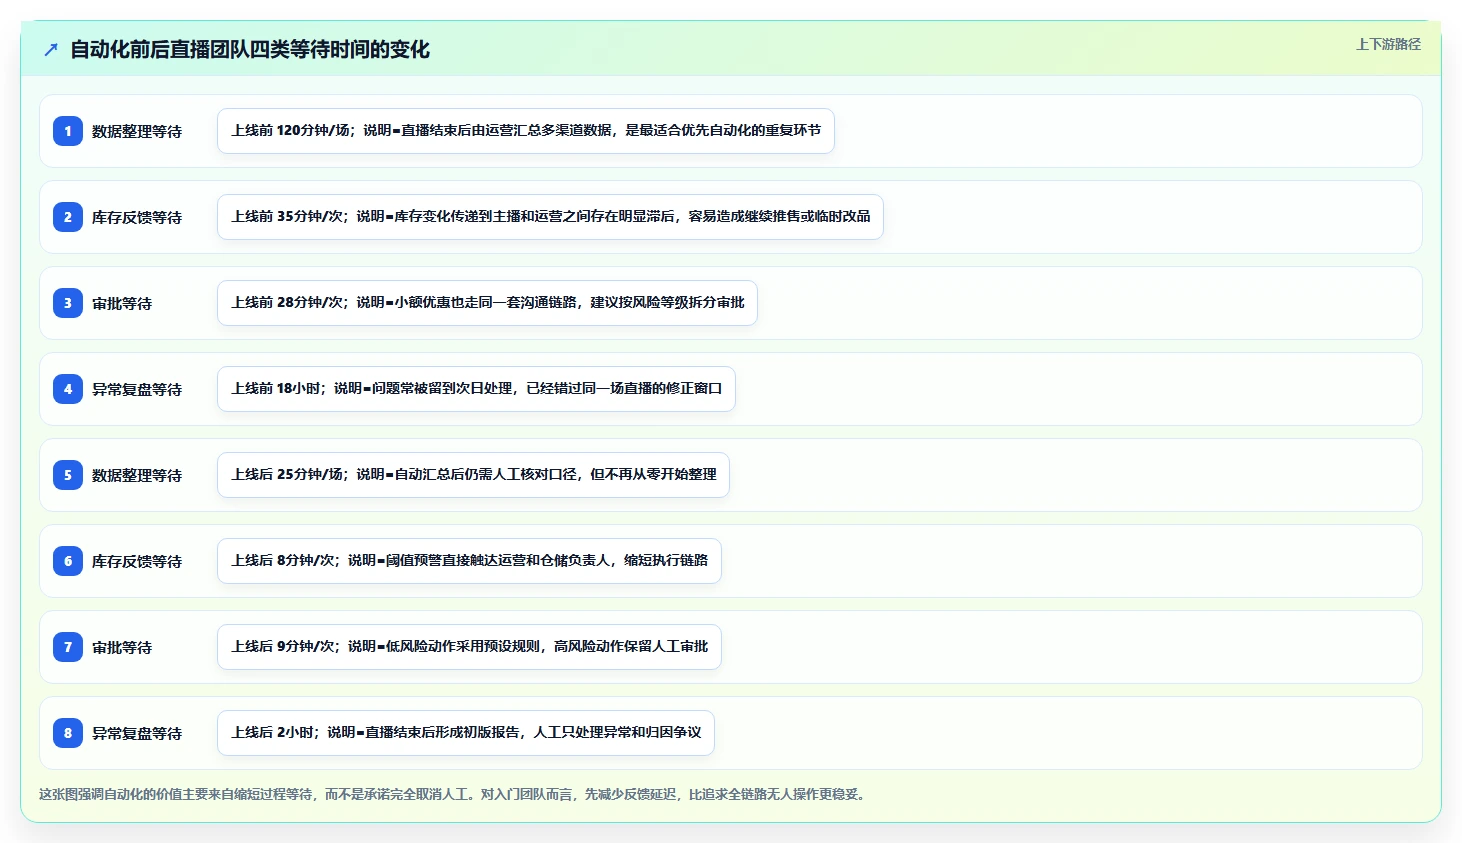
Task: Click the 上线前 28分钟/次 description box
Action: [487, 303]
